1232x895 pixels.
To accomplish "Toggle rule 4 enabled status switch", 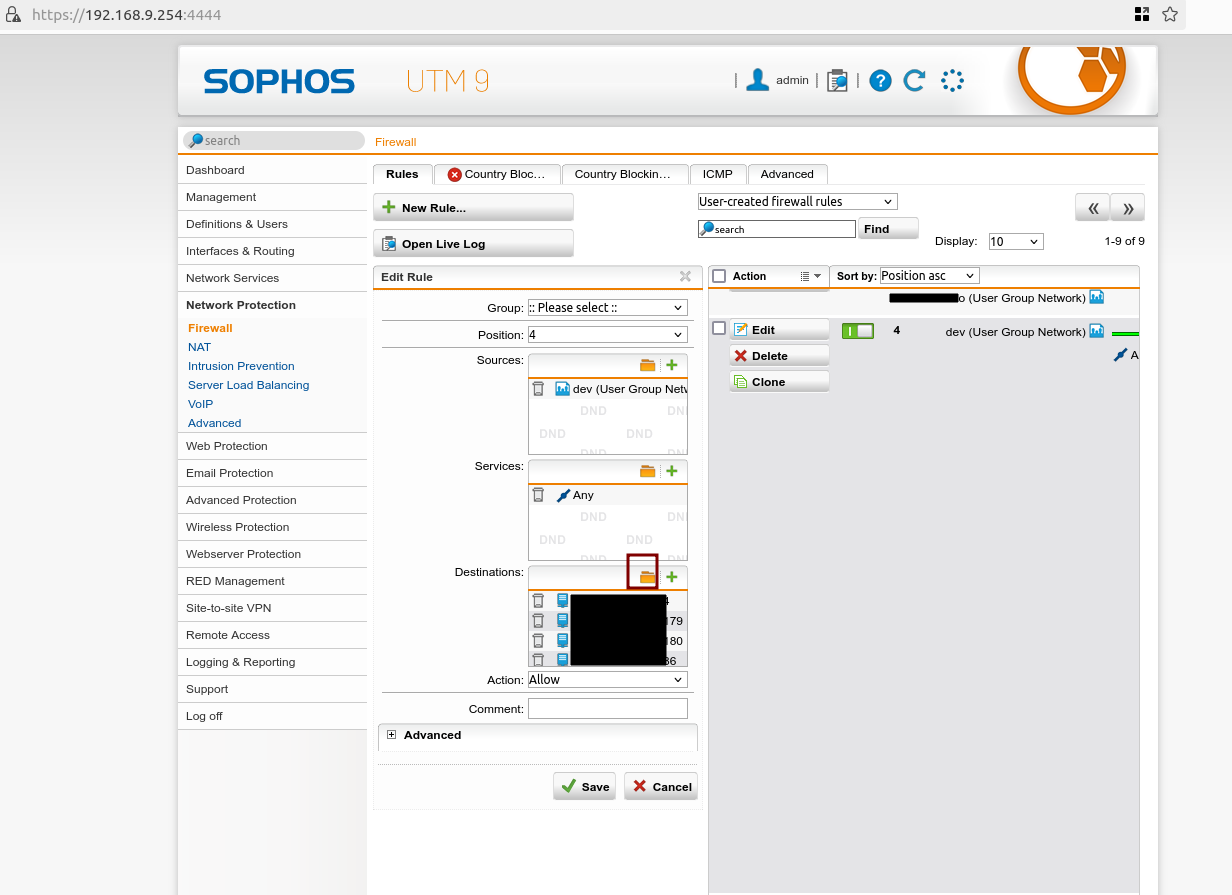I will click(857, 331).
